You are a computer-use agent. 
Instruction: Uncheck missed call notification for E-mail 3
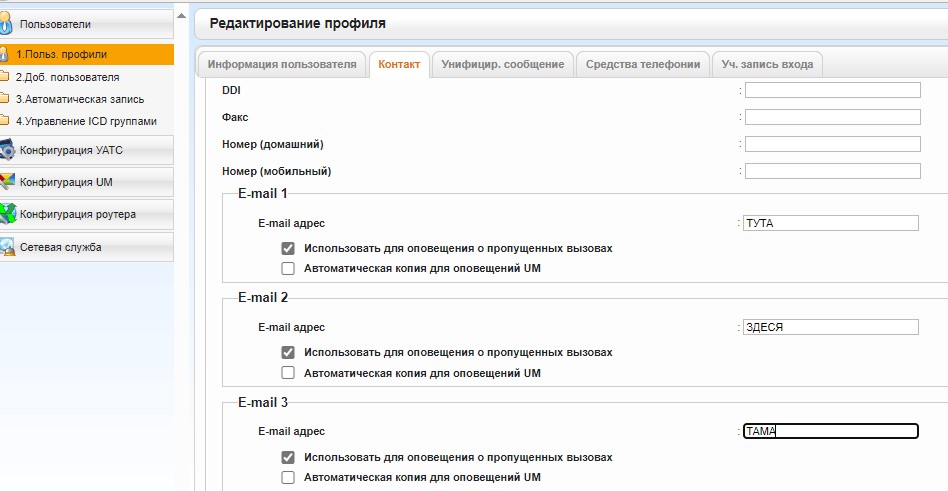click(288, 457)
